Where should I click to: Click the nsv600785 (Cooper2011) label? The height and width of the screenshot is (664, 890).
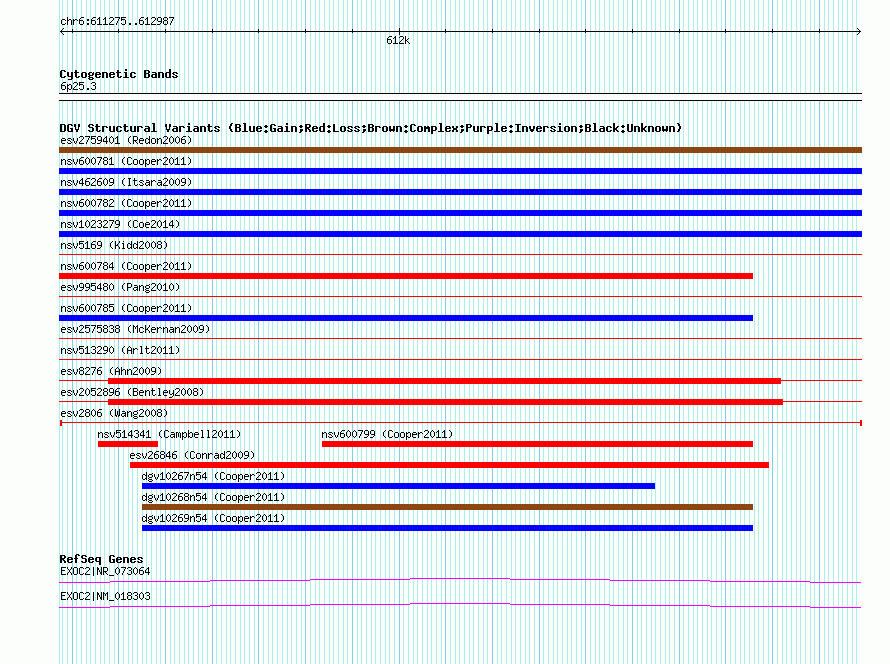pyautogui.click(x=126, y=308)
